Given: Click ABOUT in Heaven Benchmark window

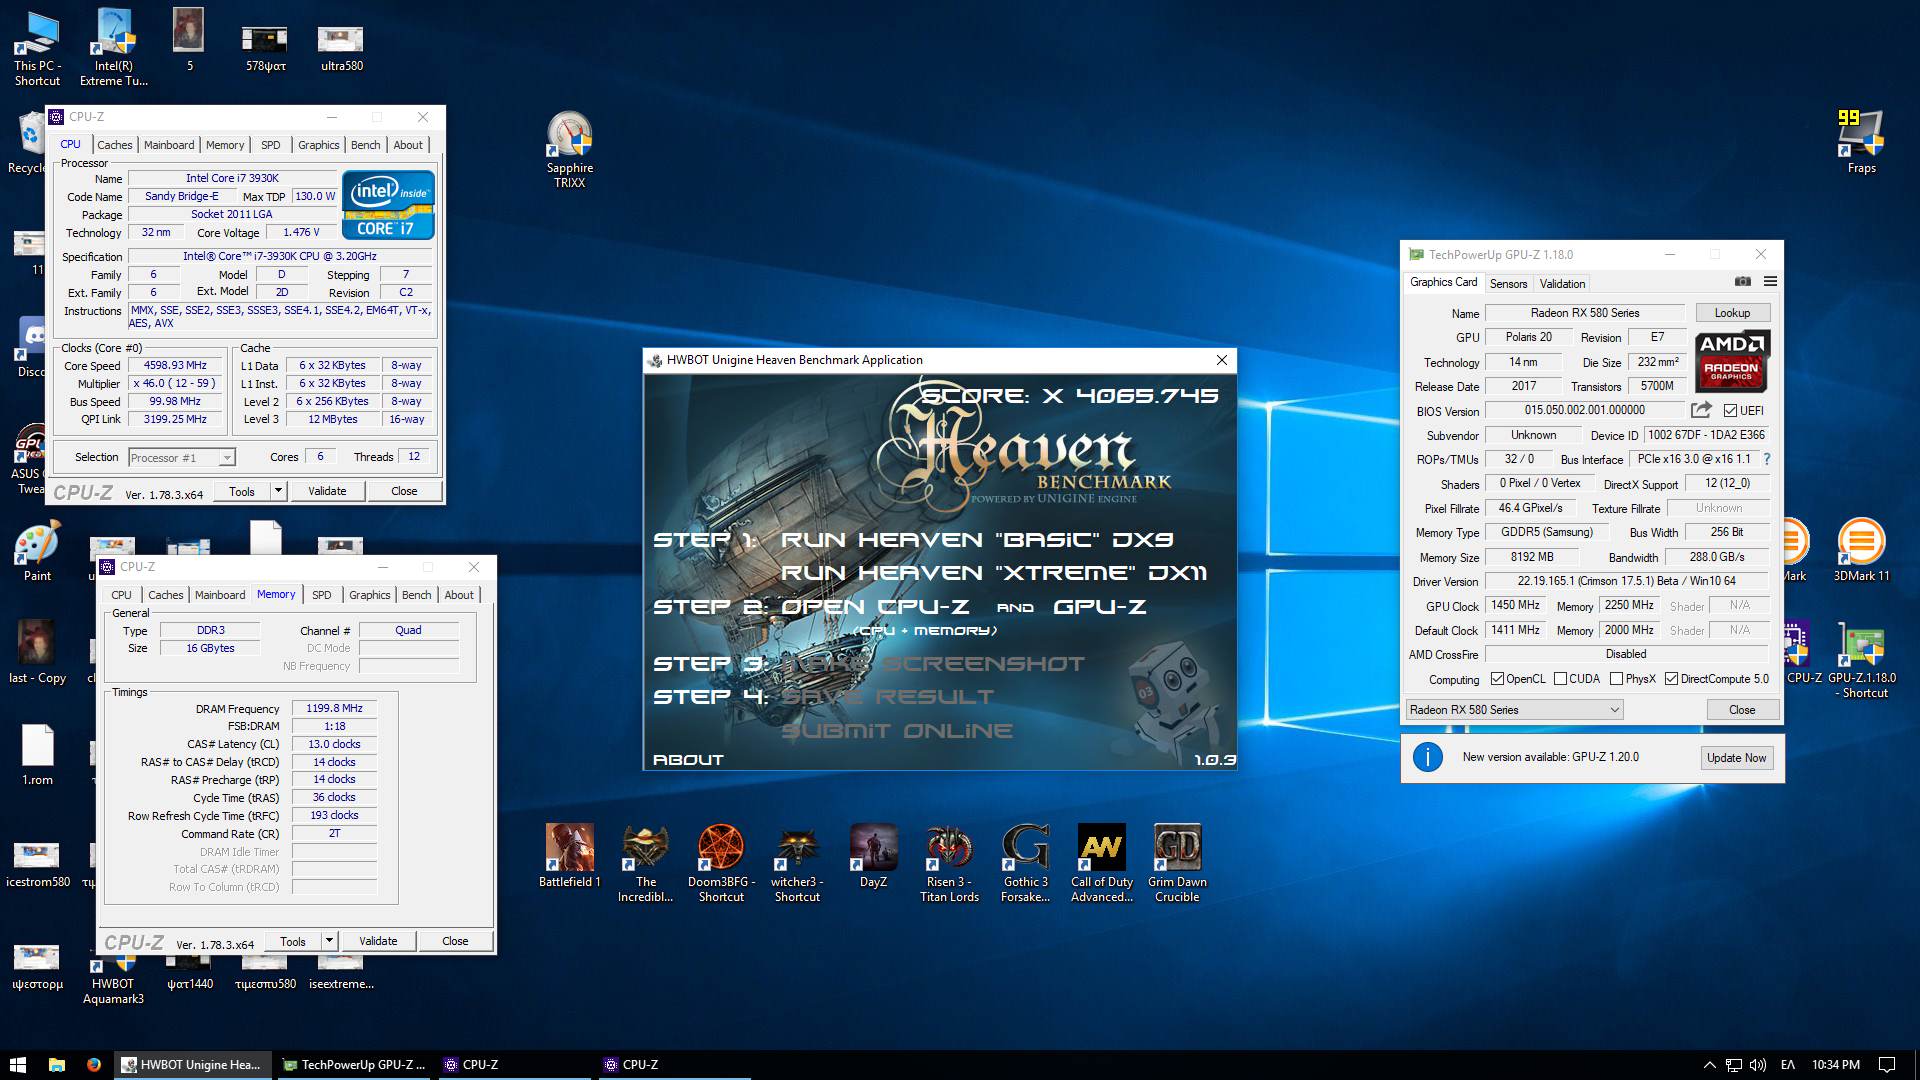Looking at the screenshot, I should [688, 760].
